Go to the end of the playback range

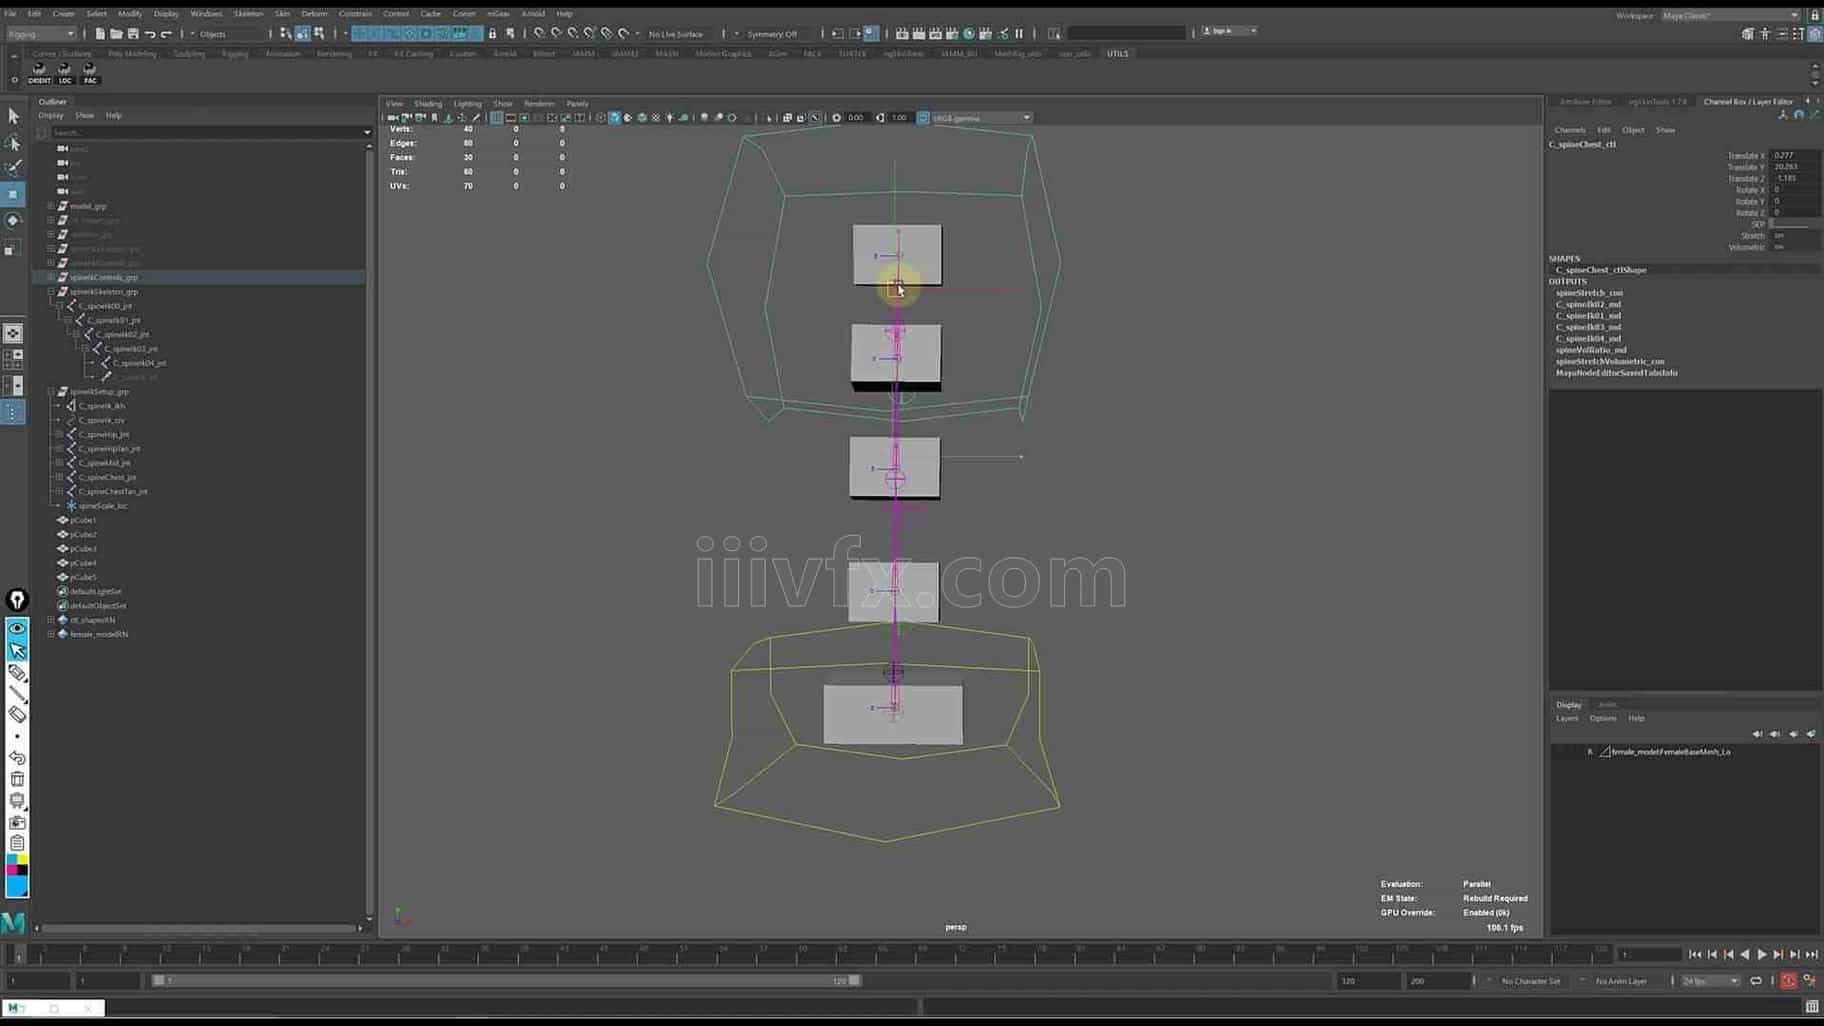click(1811, 955)
